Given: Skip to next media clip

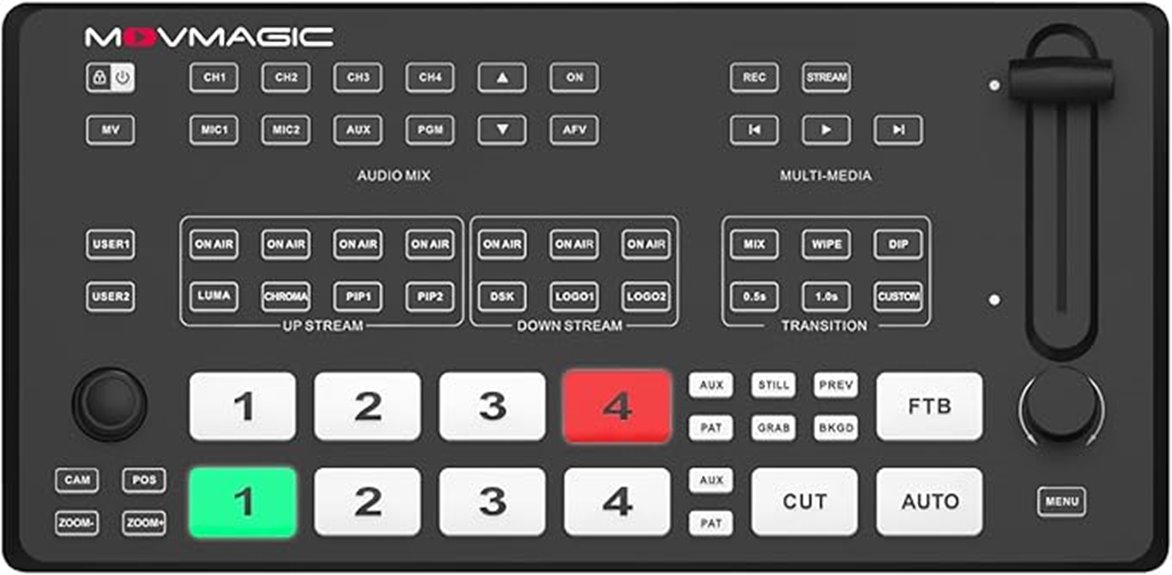Looking at the screenshot, I should 898,130.
